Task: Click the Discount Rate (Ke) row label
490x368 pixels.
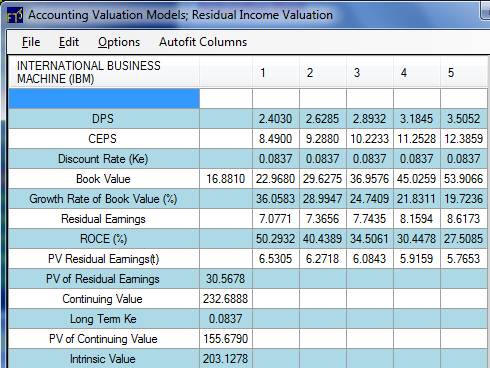Action: point(104,159)
